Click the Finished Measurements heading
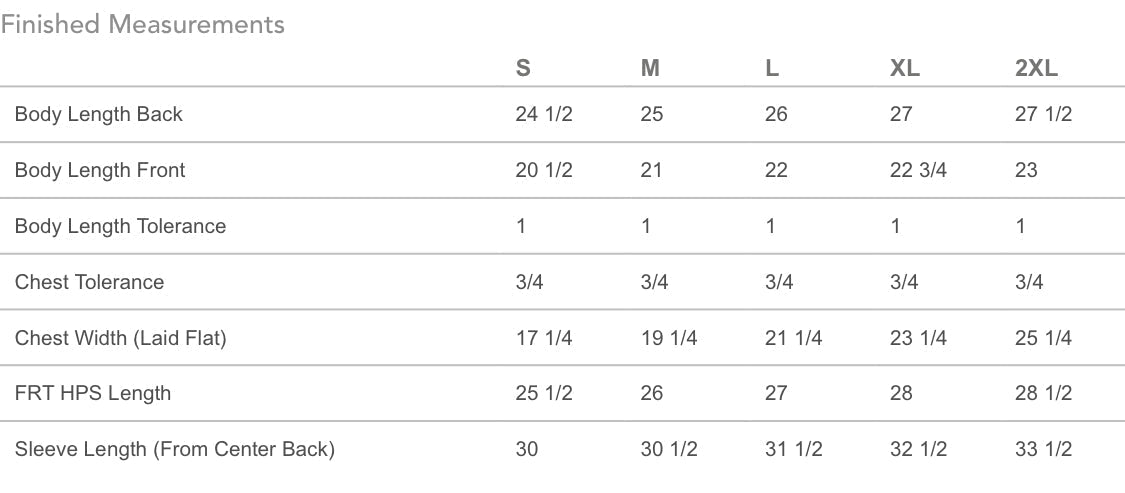Image resolution: width=1125 pixels, height=493 pixels. (142, 25)
